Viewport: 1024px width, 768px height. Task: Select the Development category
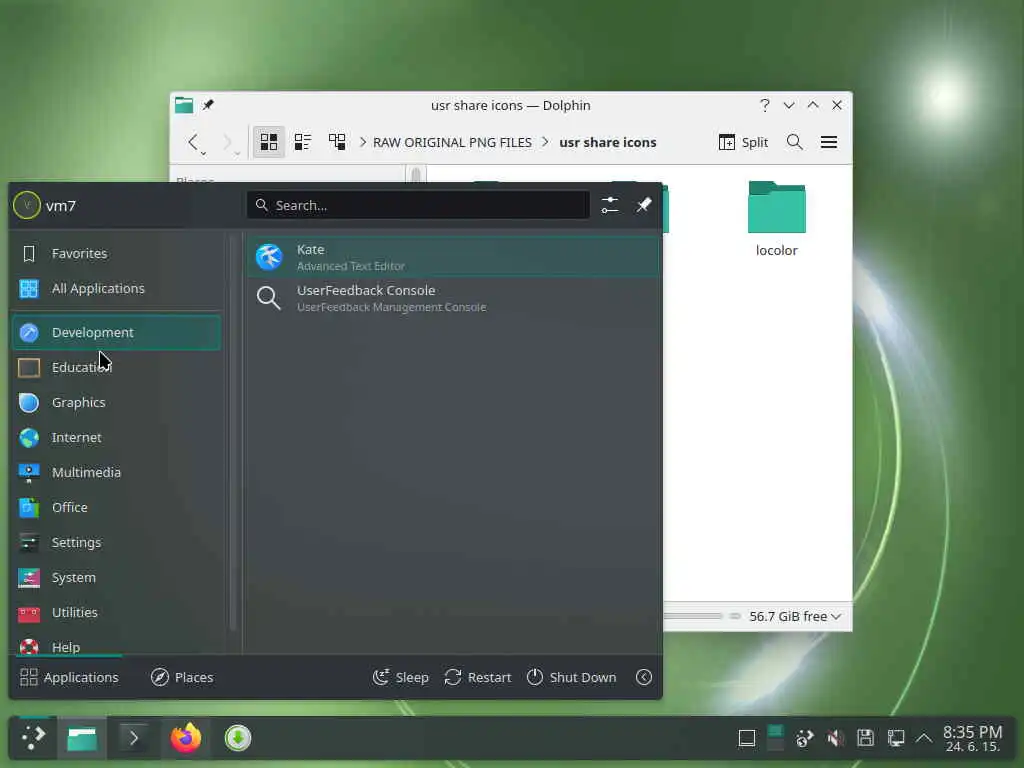[116, 332]
